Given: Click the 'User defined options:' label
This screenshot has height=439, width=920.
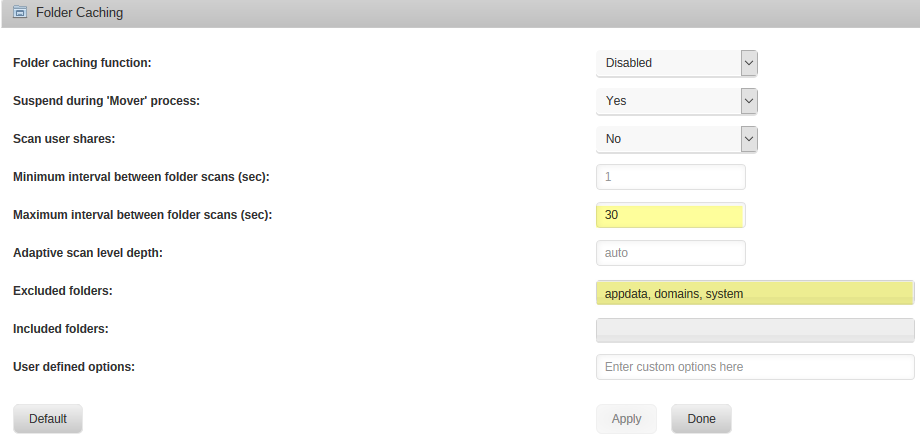Looking at the screenshot, I should [74, 367].
